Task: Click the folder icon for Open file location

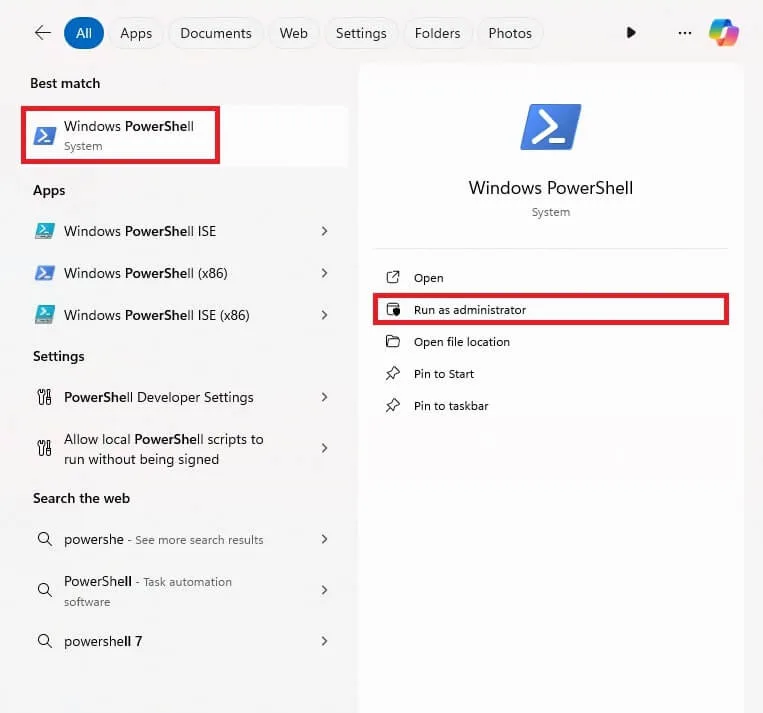Action: tap(393, 342)
